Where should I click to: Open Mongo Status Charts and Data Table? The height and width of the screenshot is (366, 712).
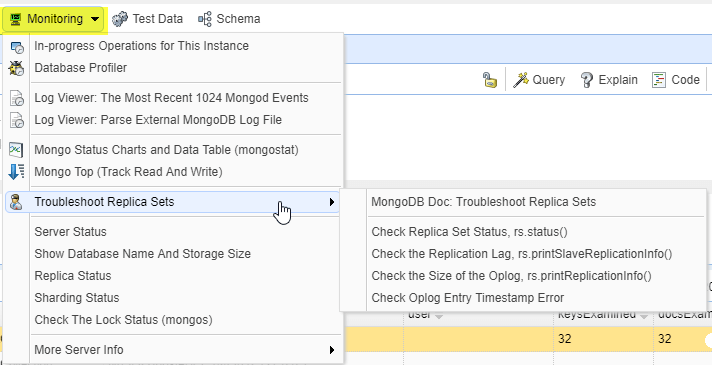click(x=173, y=150)
